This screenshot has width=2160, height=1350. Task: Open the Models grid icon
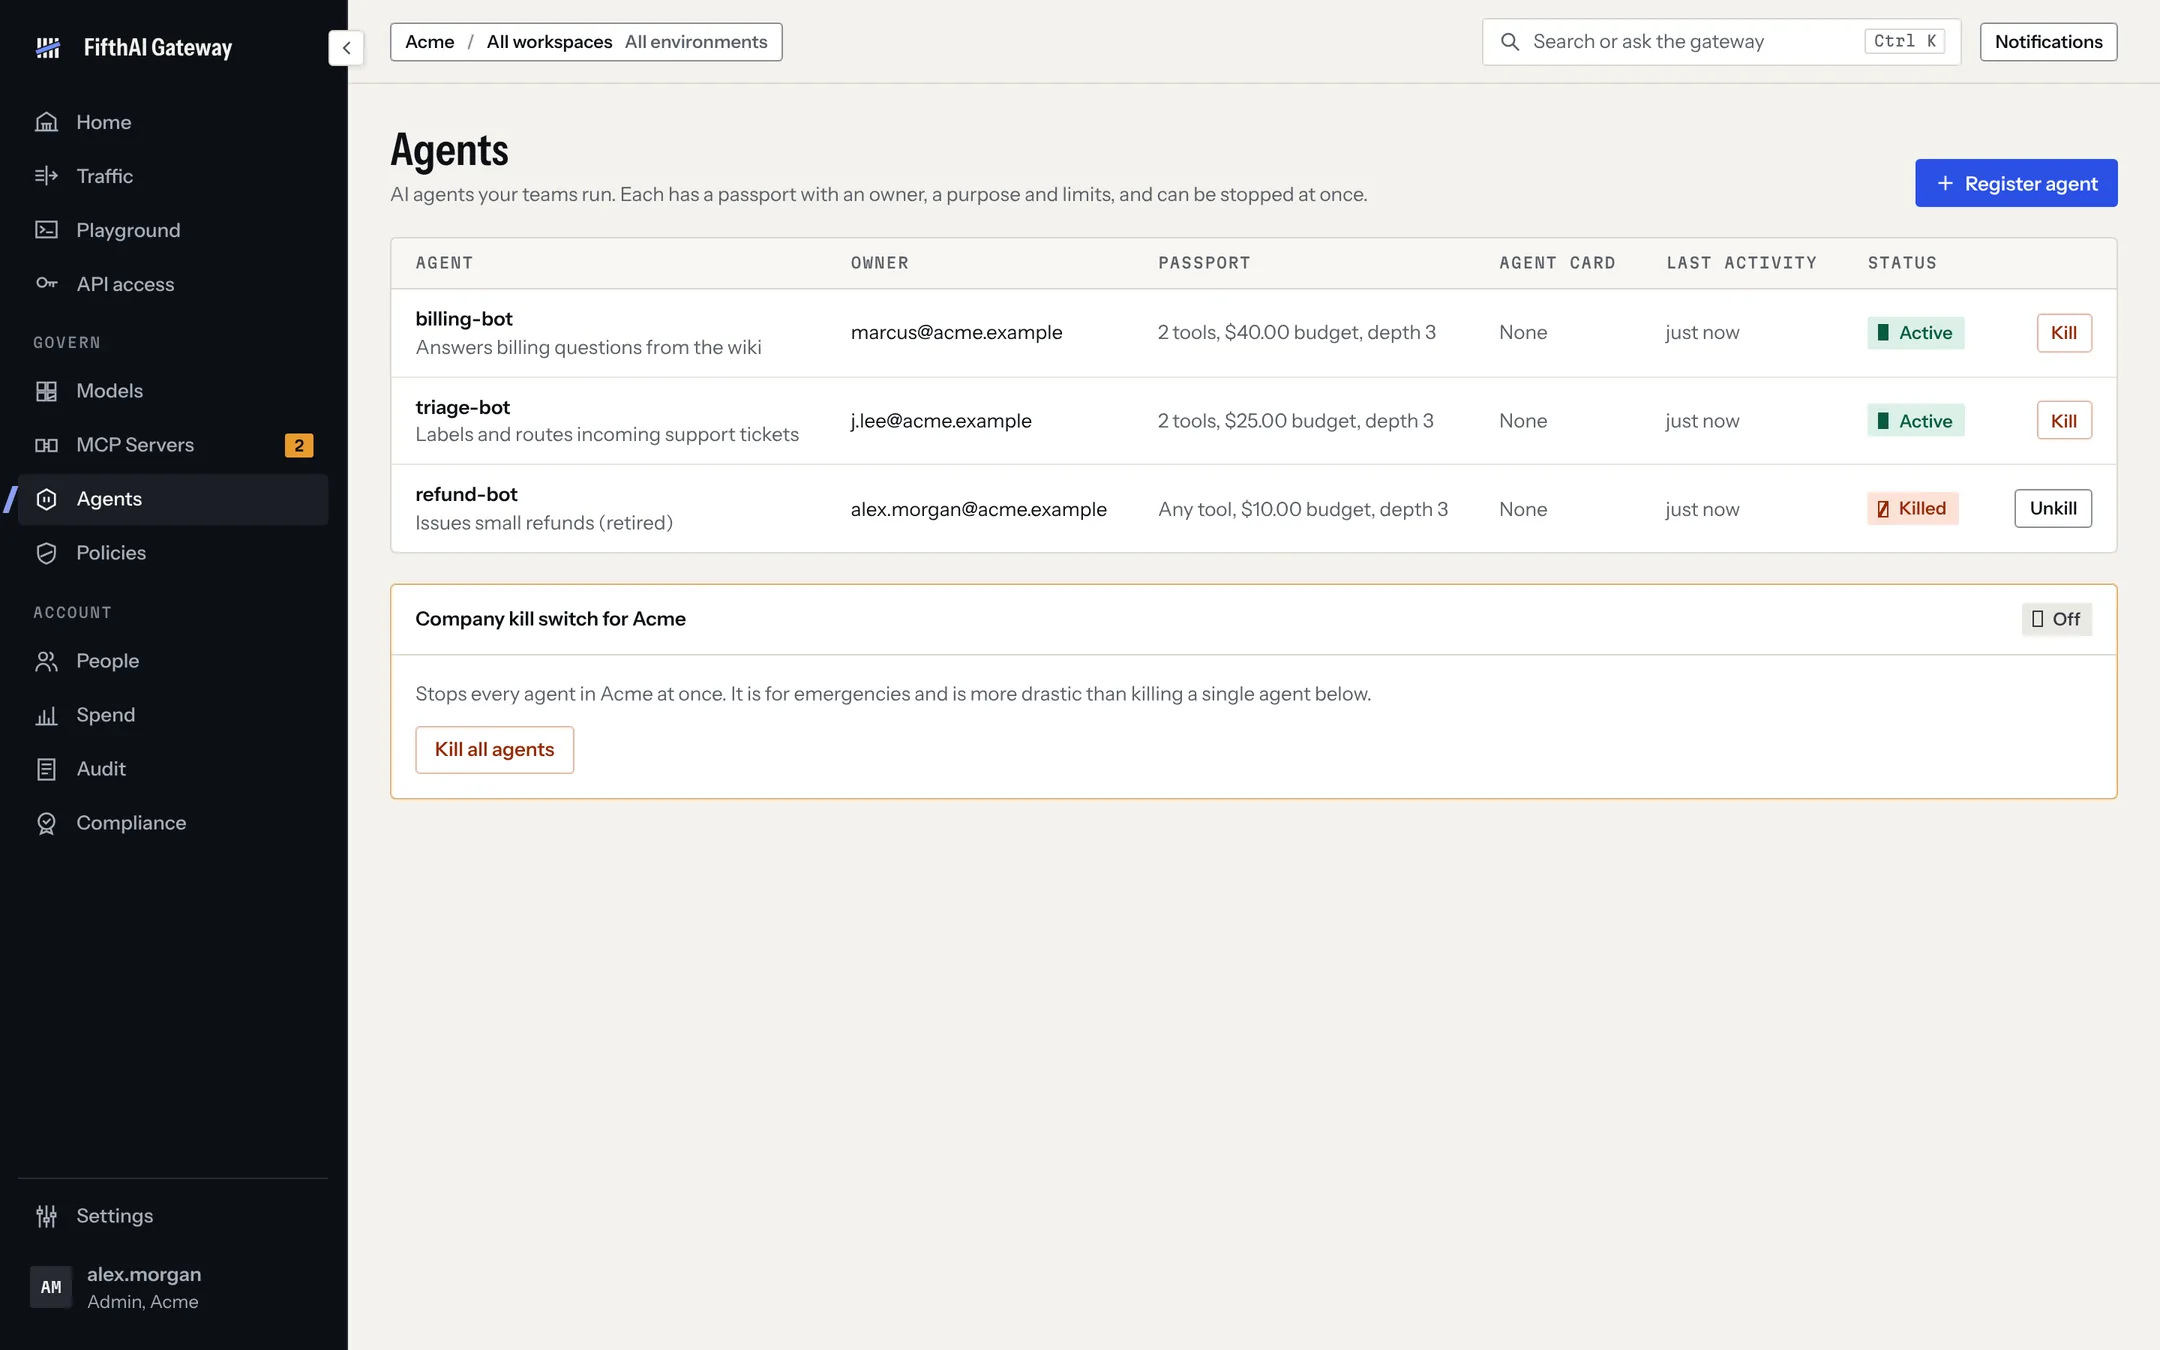[x=46, y=391]
